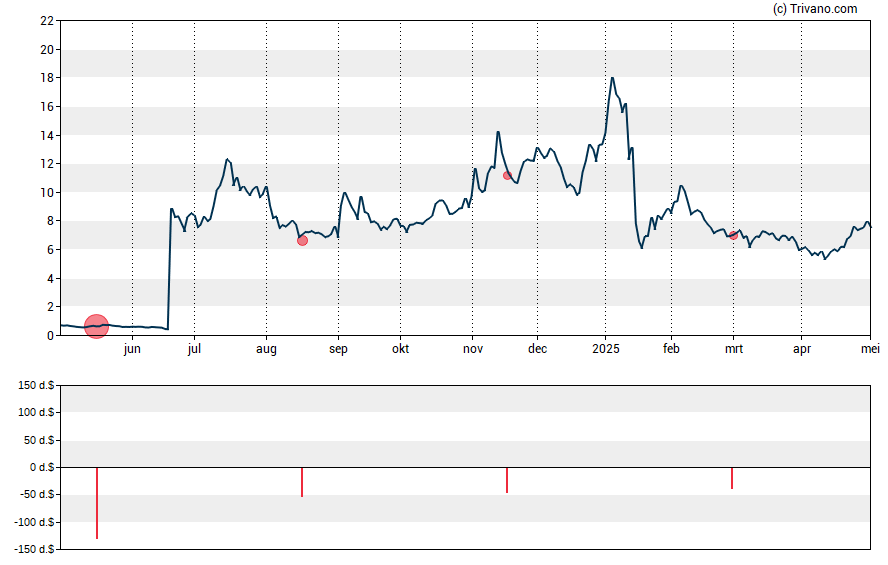The width and height of the screenshot is (888, 565).
Task: Click the 'nov' x-axis label
Action: (473, 349)
